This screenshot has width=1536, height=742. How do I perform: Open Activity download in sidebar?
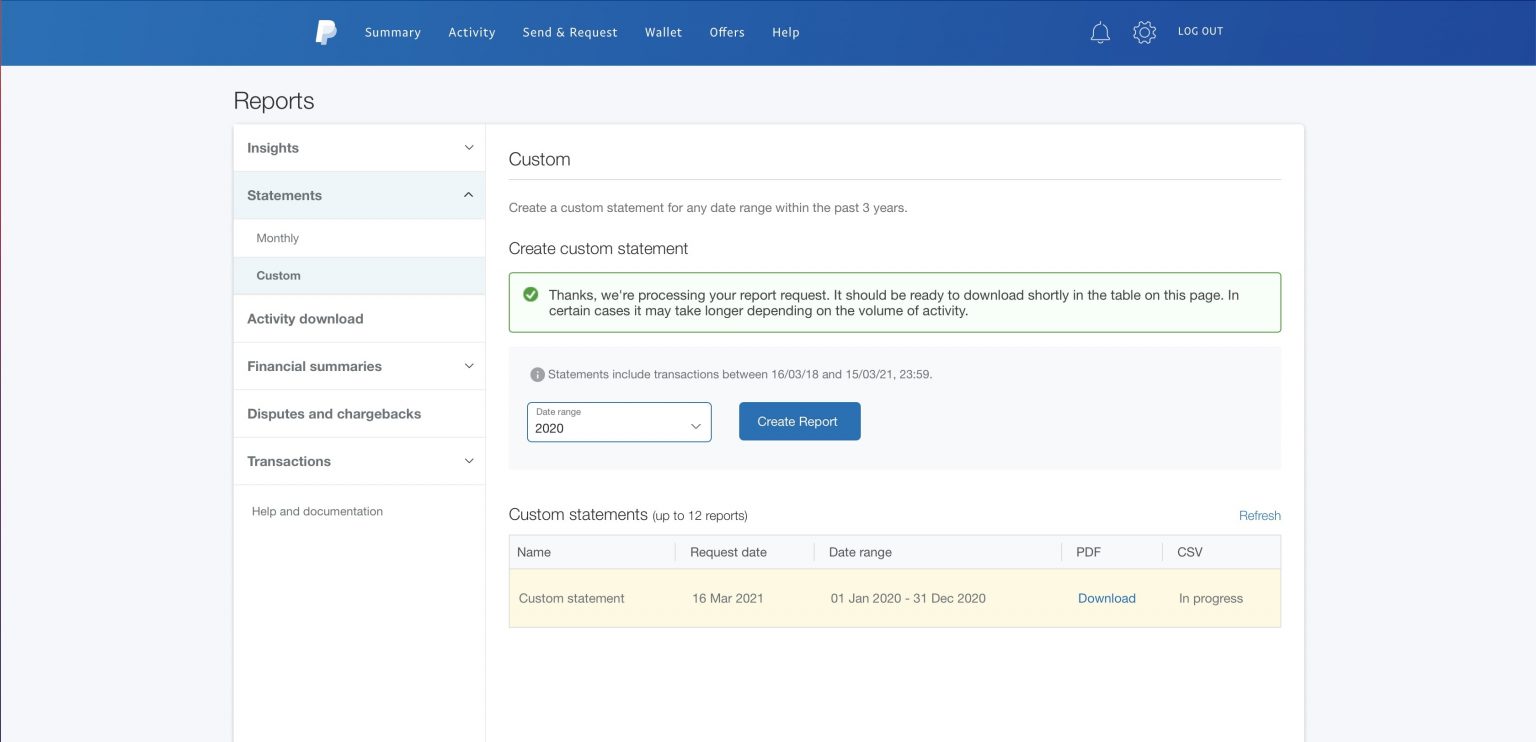tap(305, 319)
